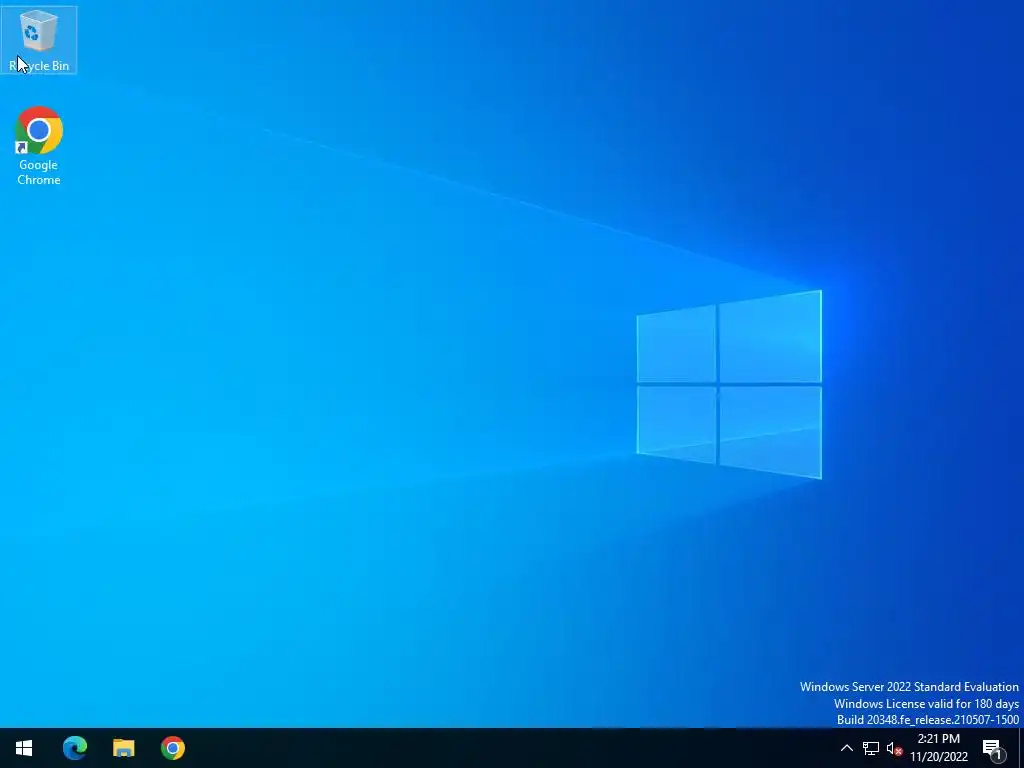The image size is (1024, 768).
Task: Select the Google Chrome desktop shortcut
Action: click(x=39, y=146)
